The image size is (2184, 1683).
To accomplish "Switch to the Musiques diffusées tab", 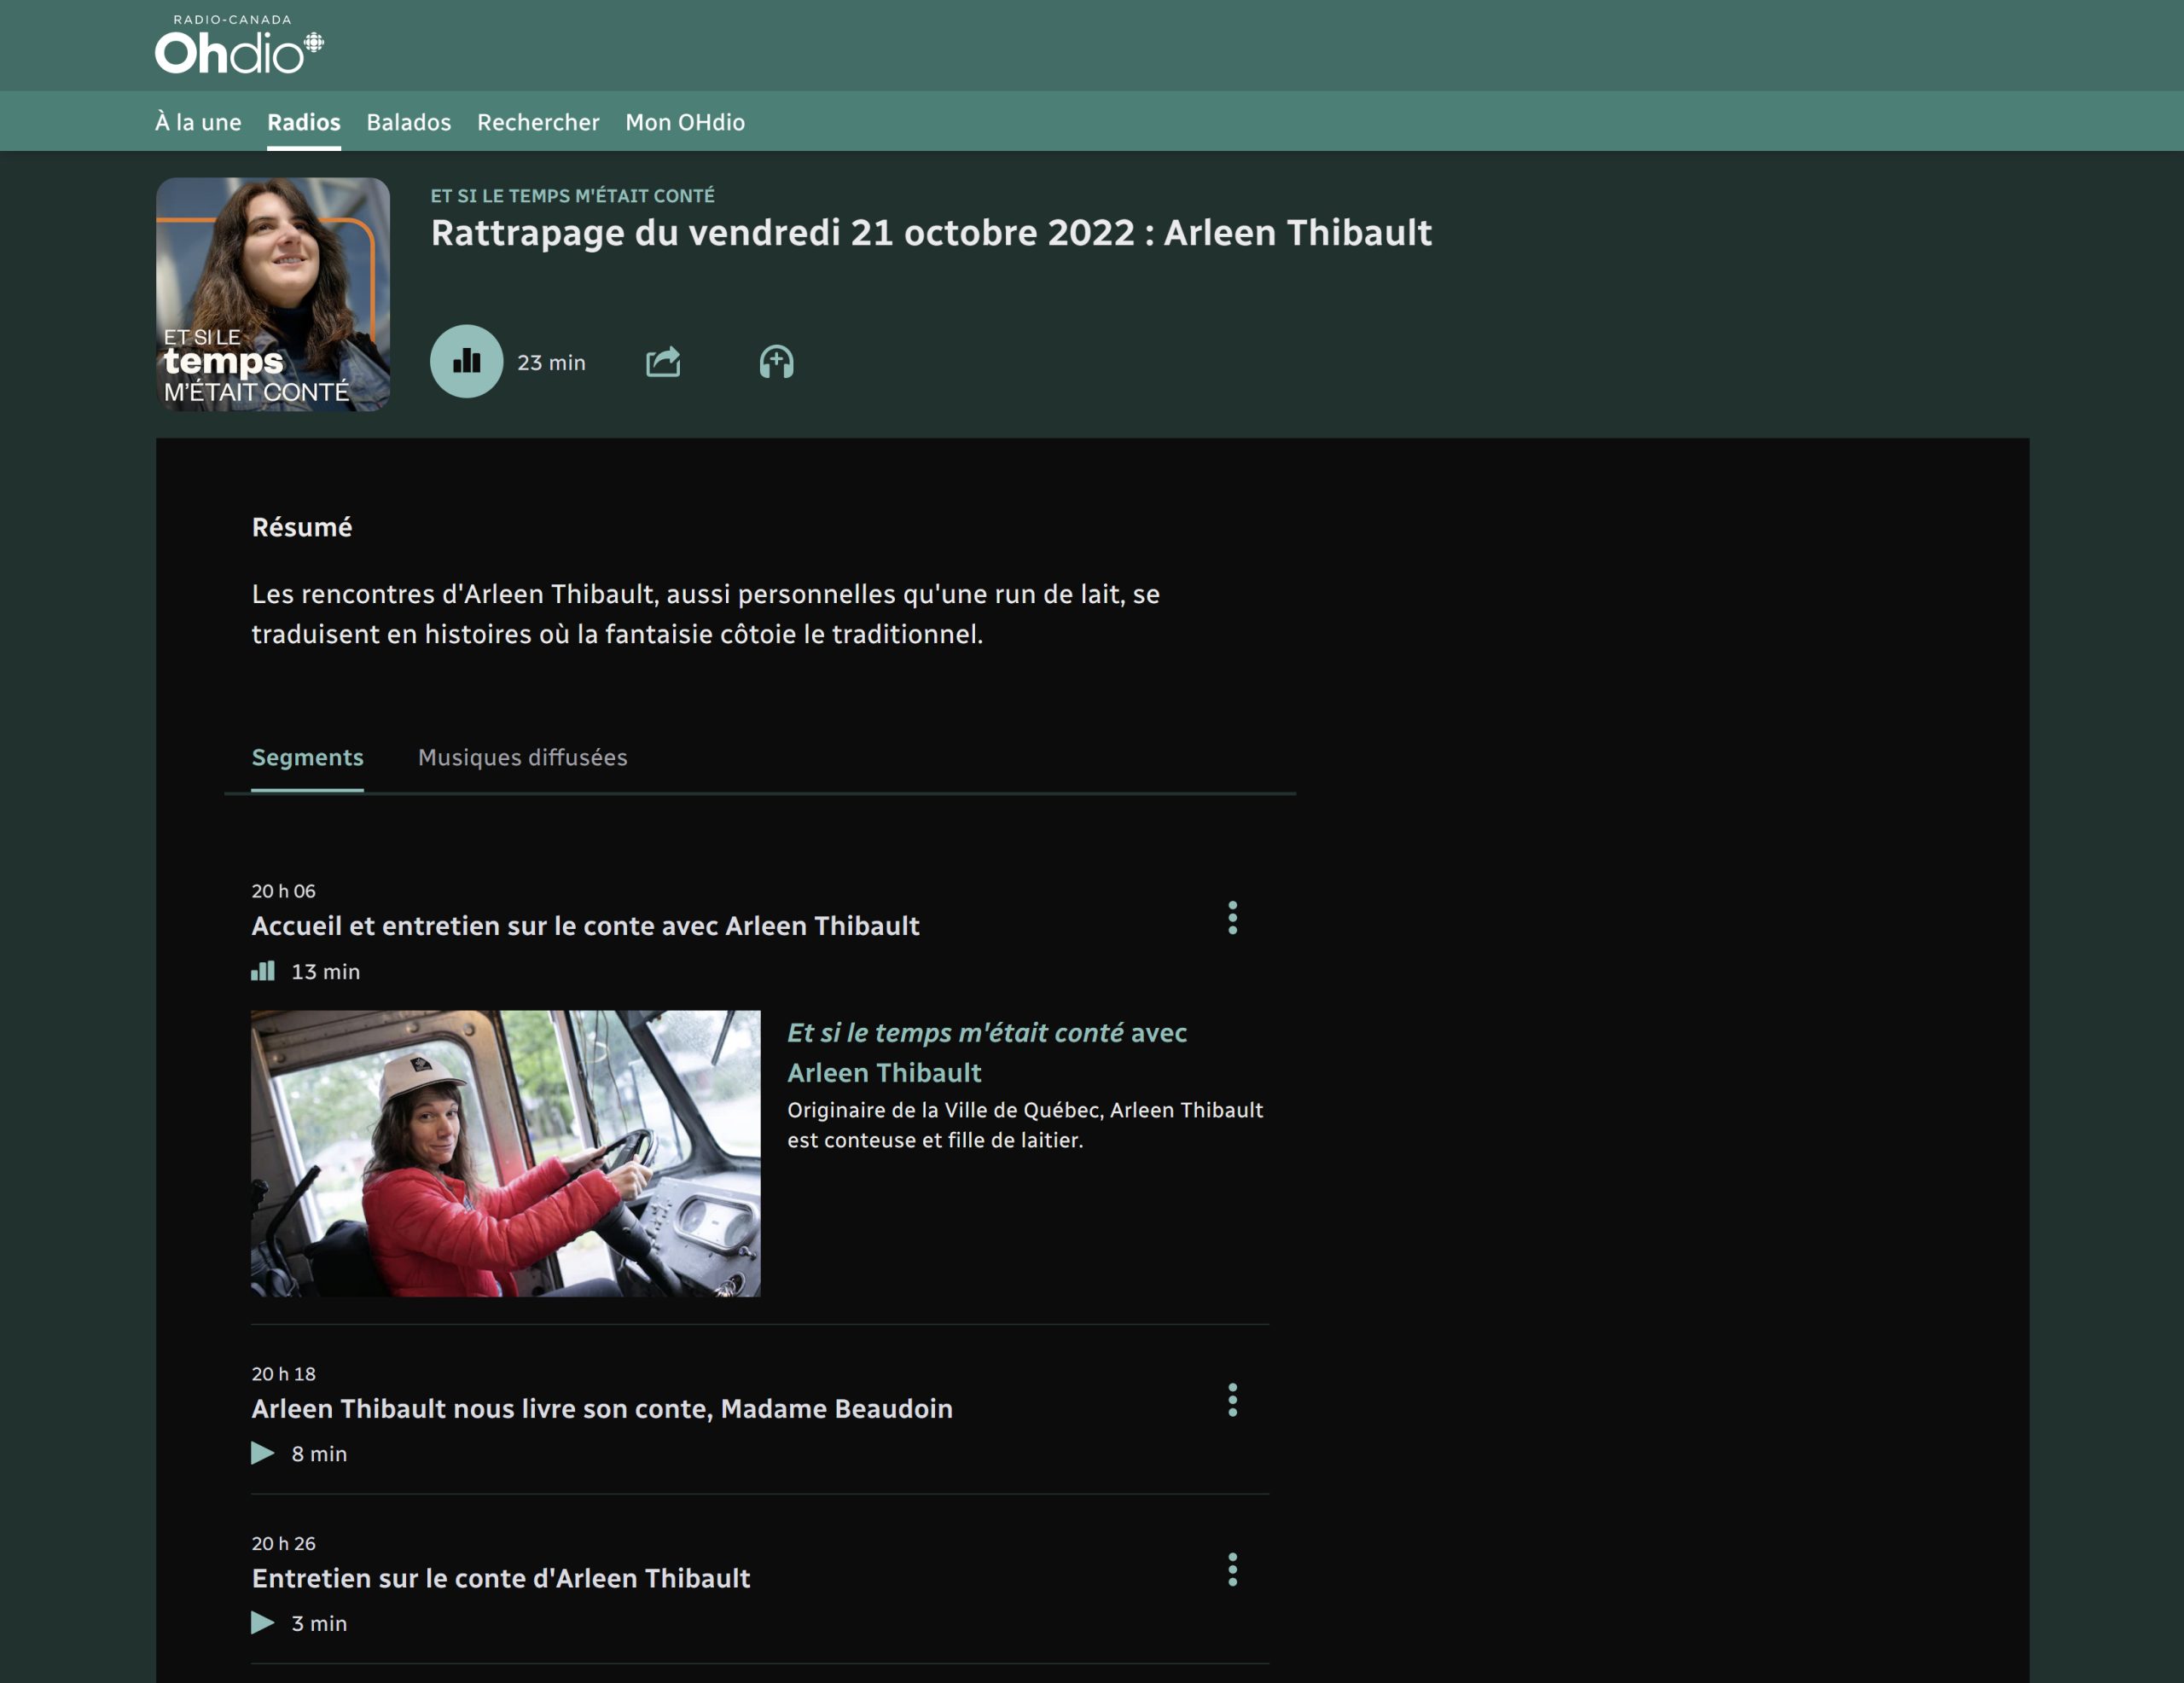I will (522, 757).
